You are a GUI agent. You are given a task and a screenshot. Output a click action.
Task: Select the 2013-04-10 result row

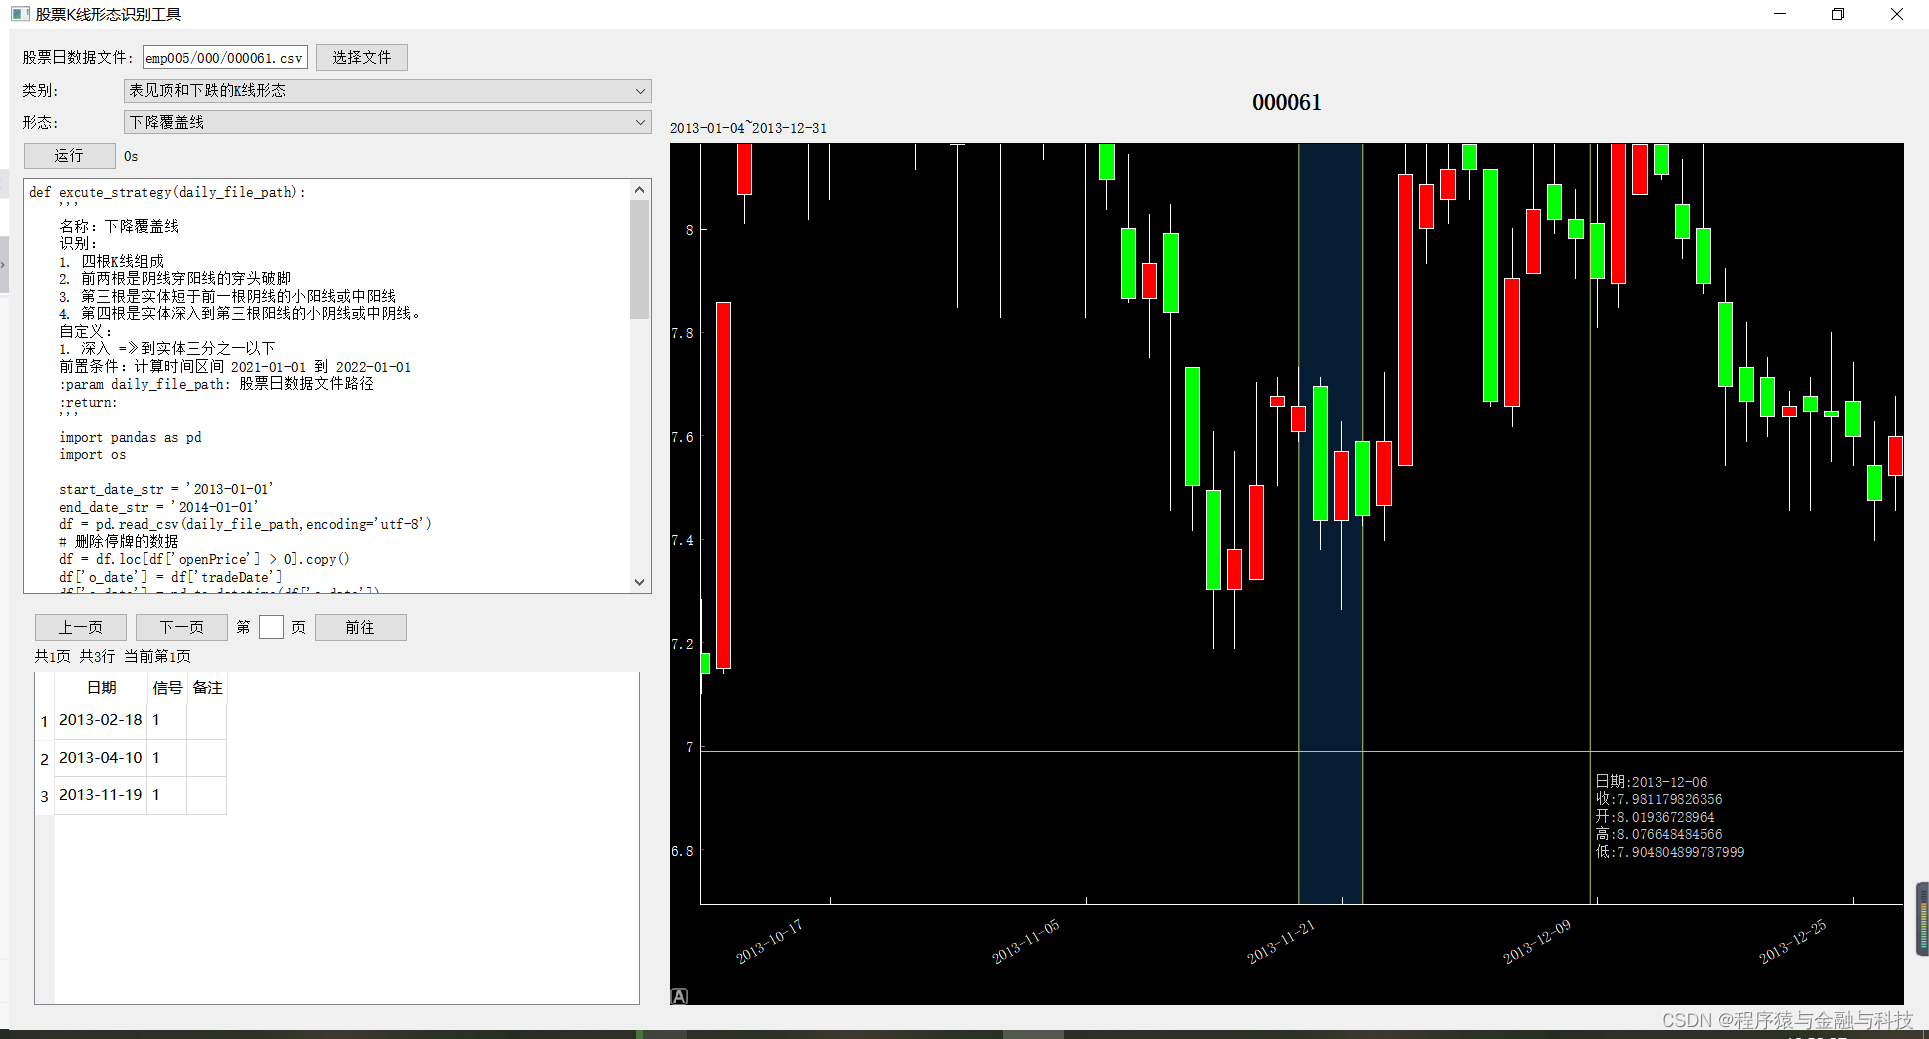(x=140, y=758)
